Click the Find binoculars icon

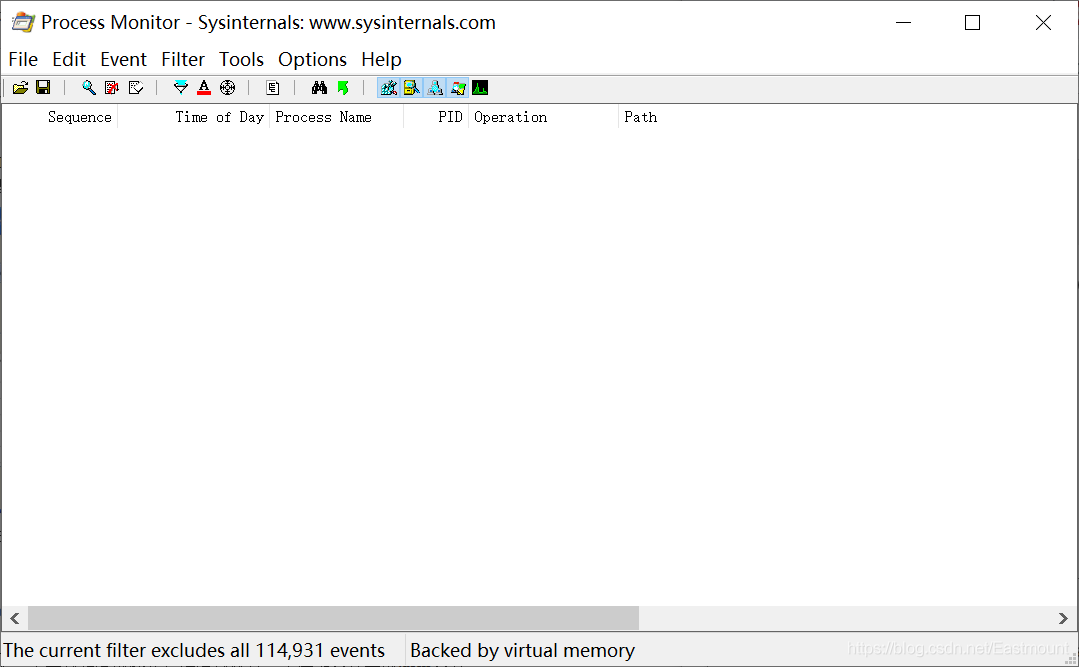319,88
